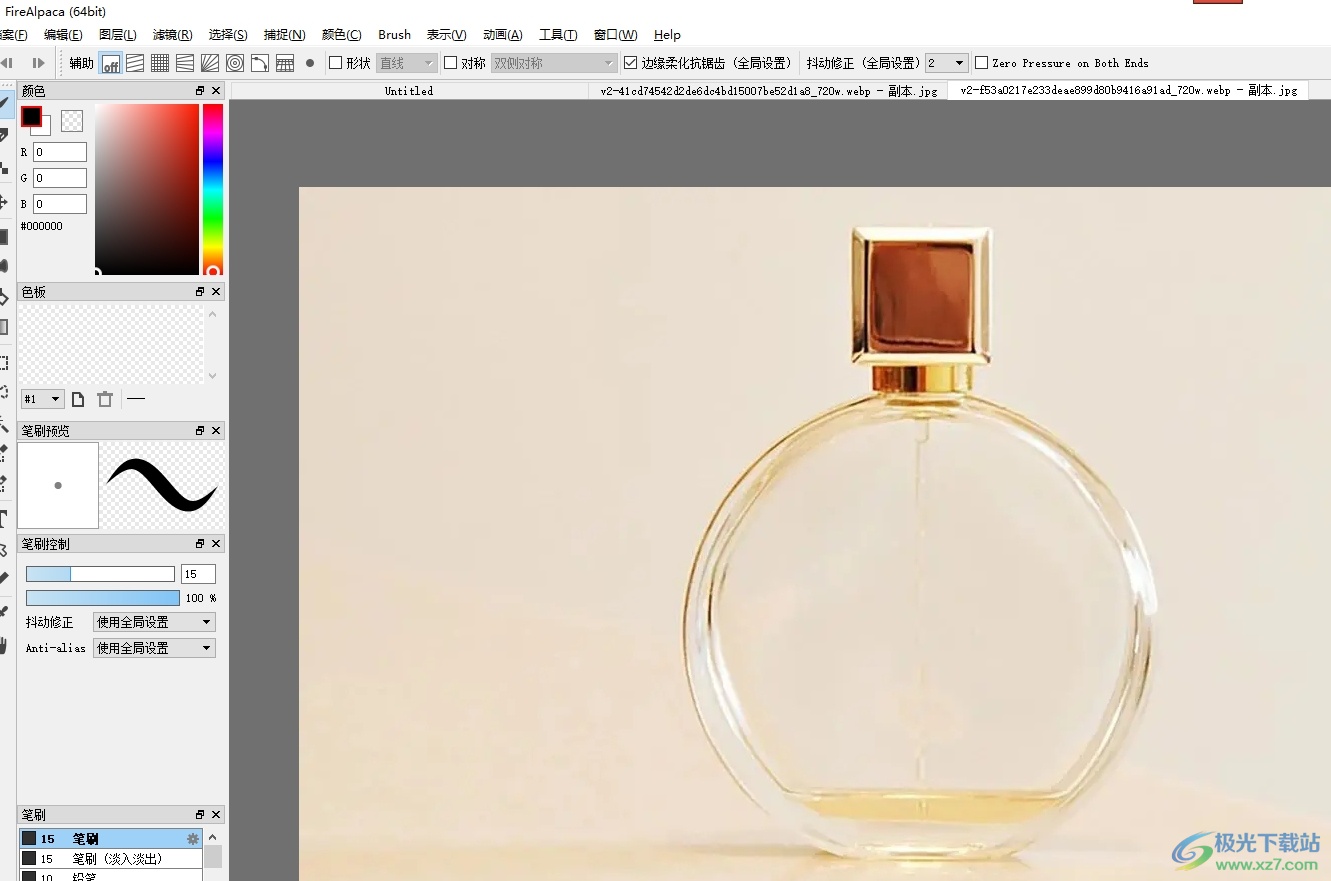1331x881 pixels.
Task: Click the add new color icon in palette
Action: tap(78, 399)
